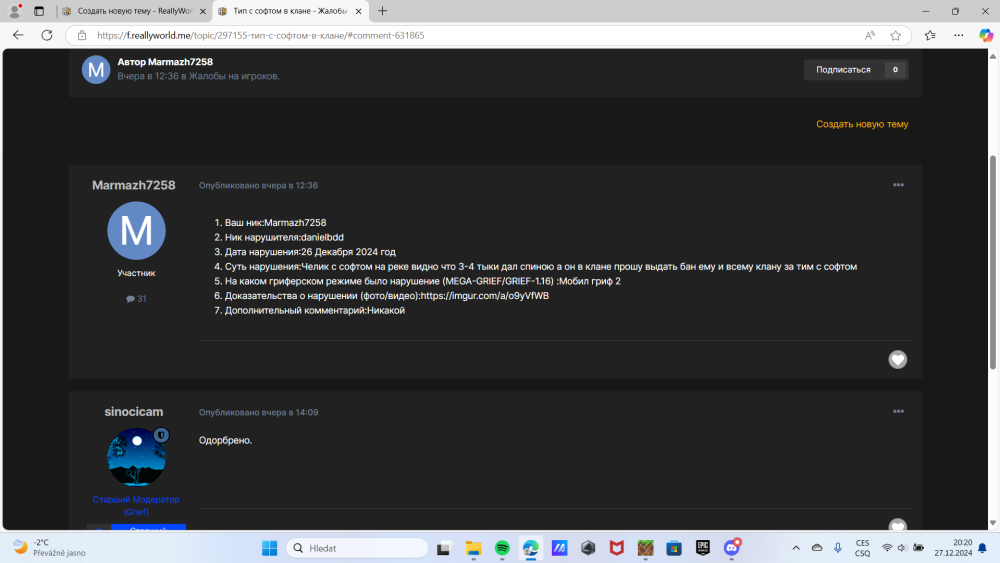The image size is (1000, 563).
Task: Open the Wi-Fi network tray icon
Action: pos(887,548)
